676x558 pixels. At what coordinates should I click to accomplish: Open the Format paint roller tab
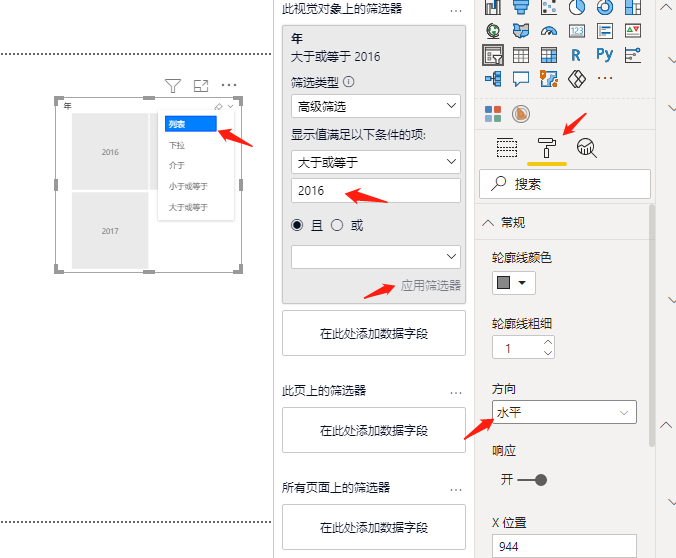tap(547, 148)
